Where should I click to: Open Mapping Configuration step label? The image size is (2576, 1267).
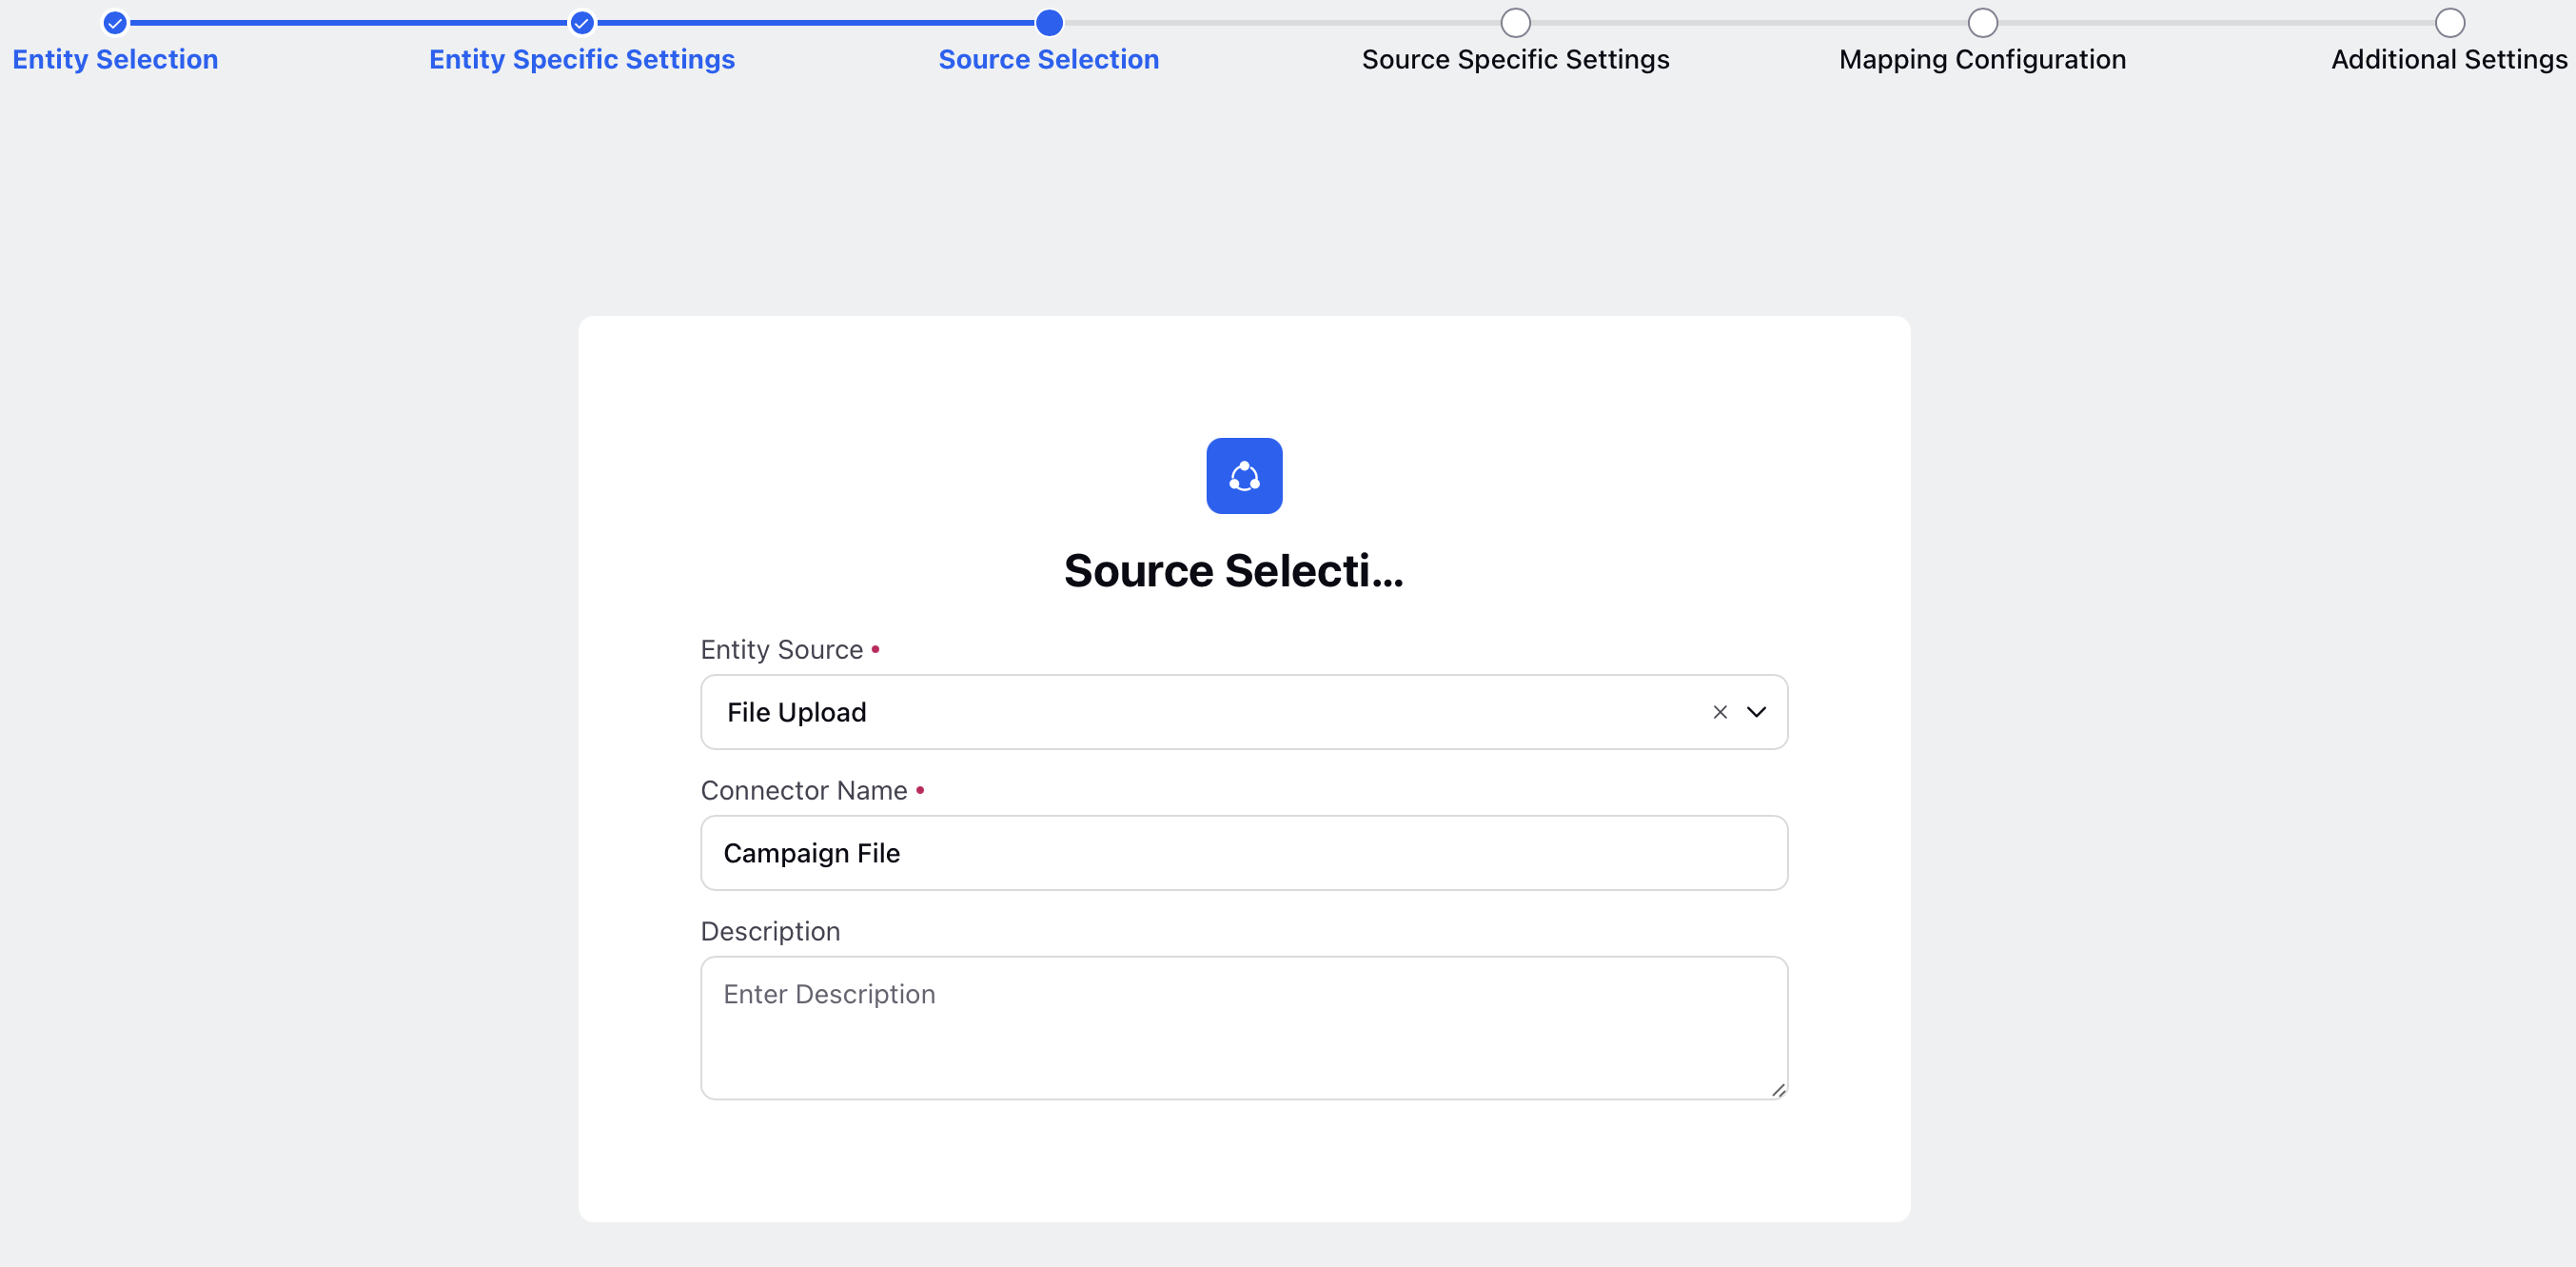point(1983,60)
